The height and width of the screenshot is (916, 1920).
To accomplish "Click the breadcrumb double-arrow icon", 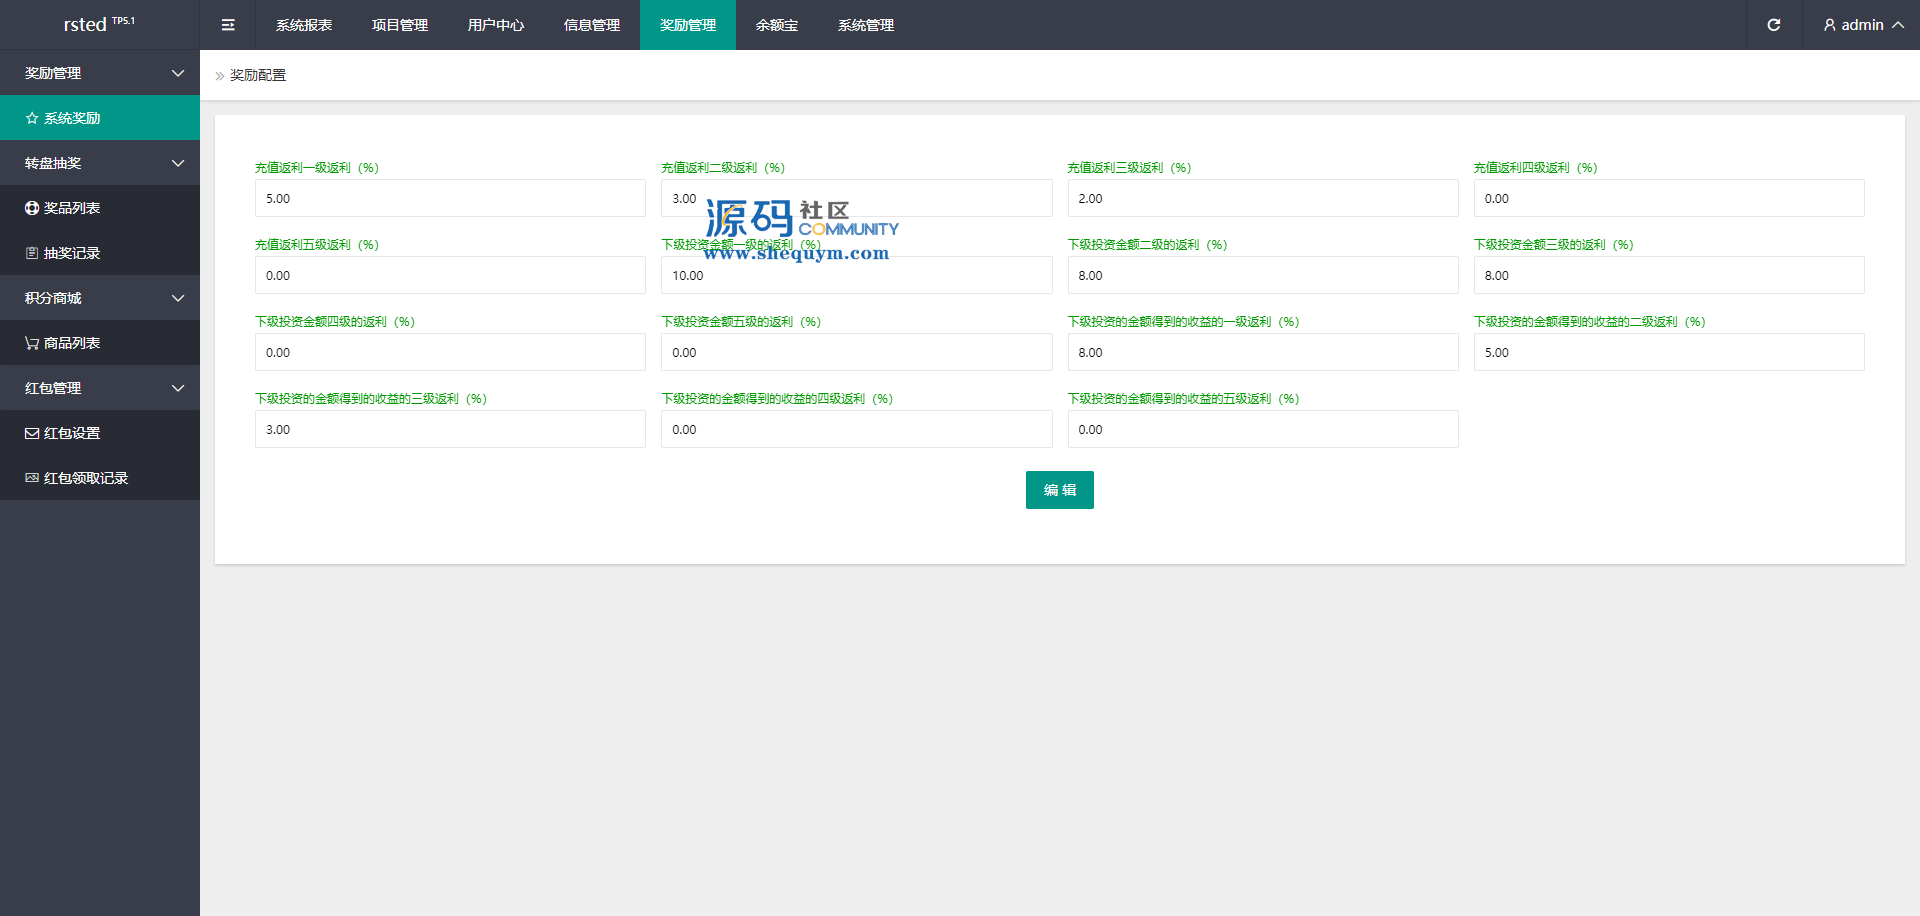I will [x=220, y=76].
